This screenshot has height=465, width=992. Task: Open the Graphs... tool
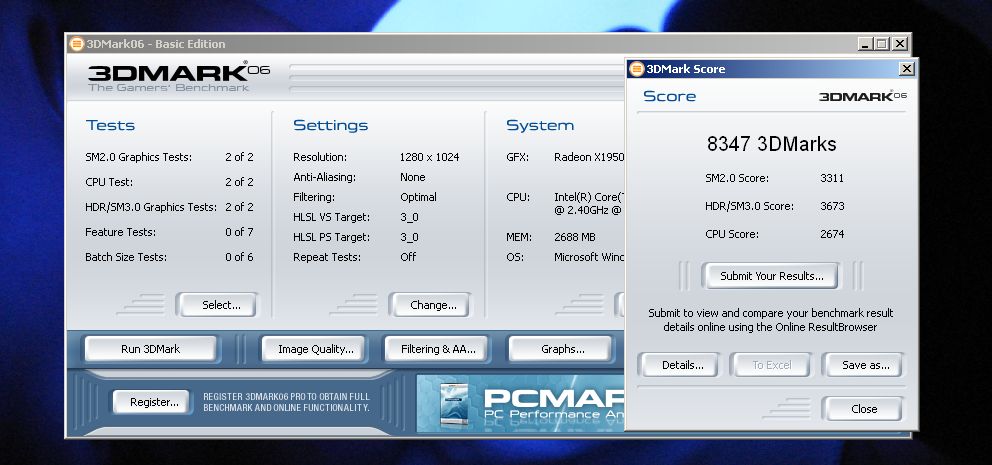562,349
